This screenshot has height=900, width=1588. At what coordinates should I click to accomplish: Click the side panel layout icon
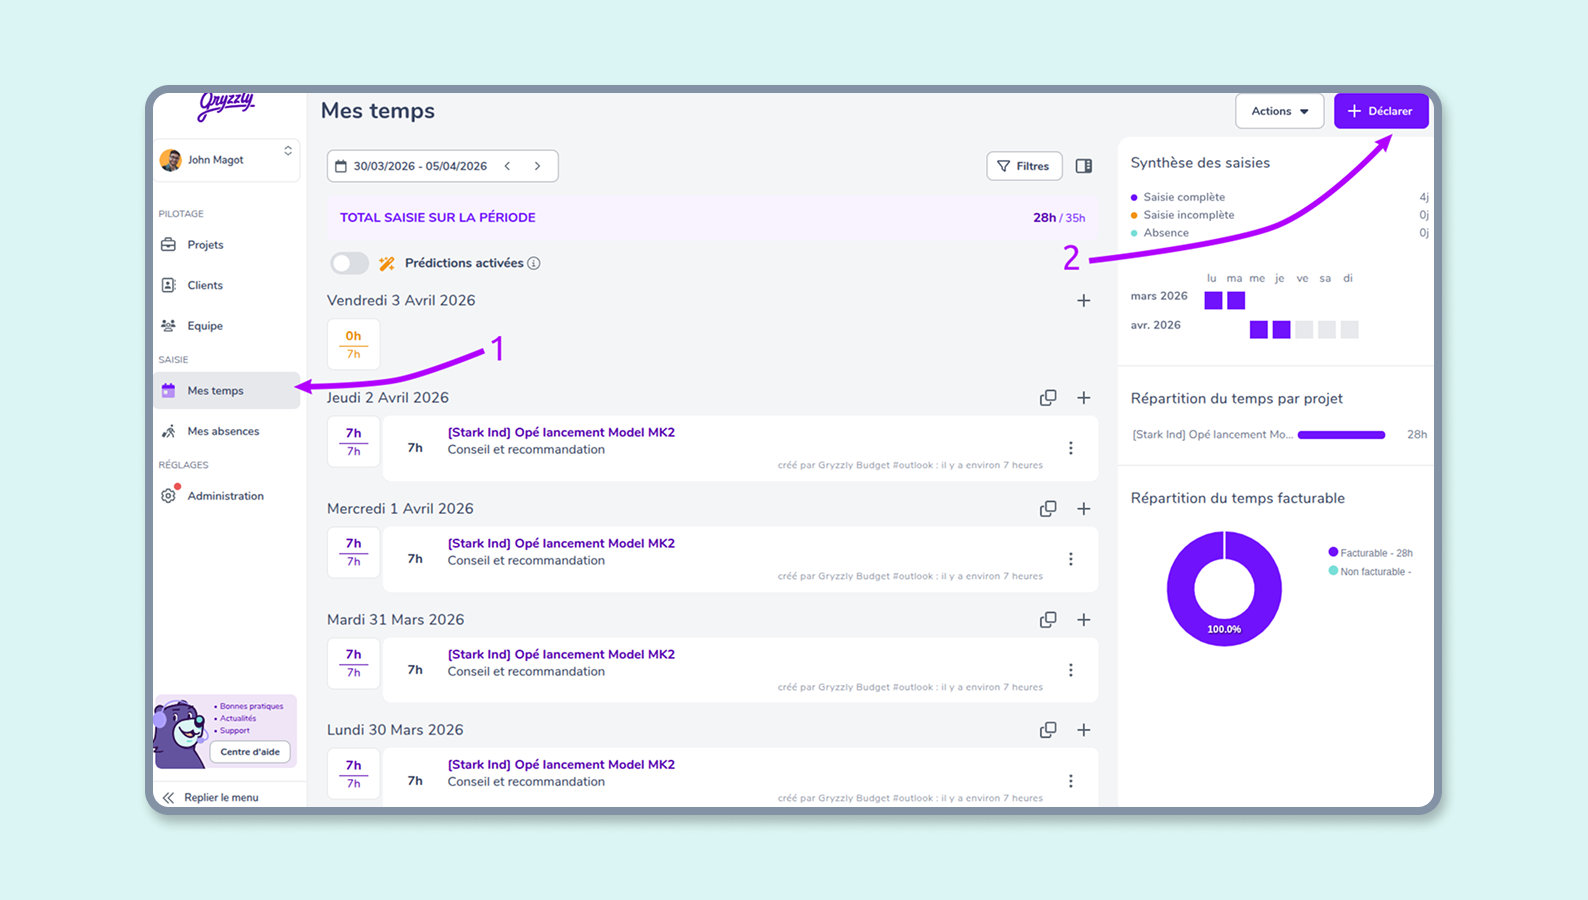pos(1083,166)
